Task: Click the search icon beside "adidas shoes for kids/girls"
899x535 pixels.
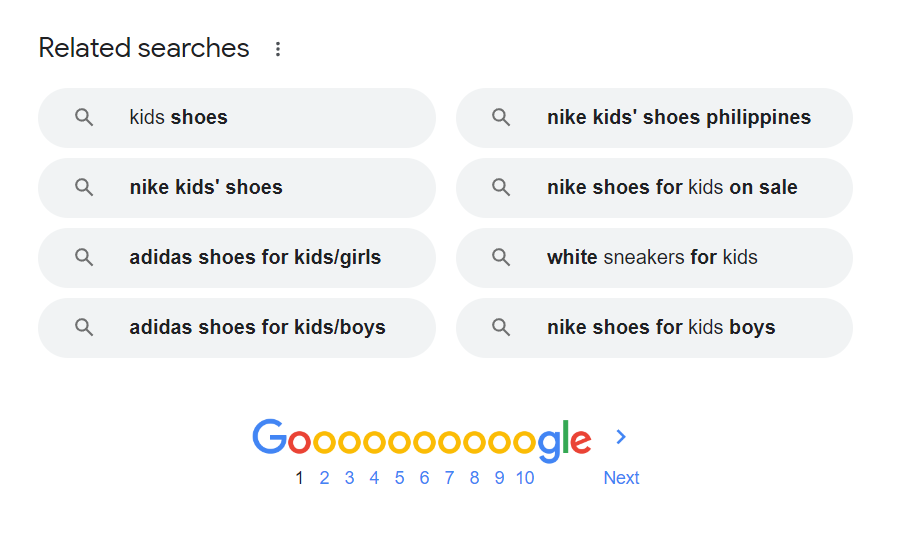Action: coord(84,258)
